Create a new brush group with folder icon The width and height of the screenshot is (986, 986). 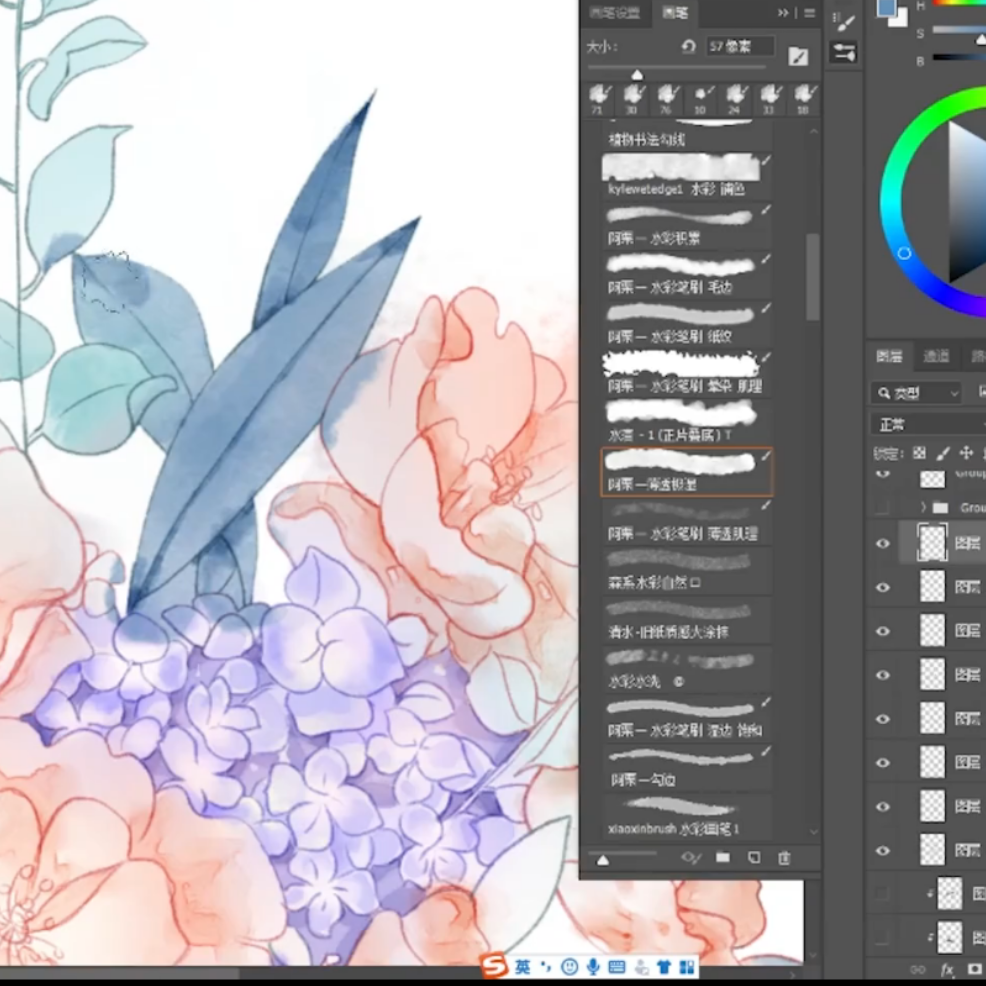tap(723, 857)
